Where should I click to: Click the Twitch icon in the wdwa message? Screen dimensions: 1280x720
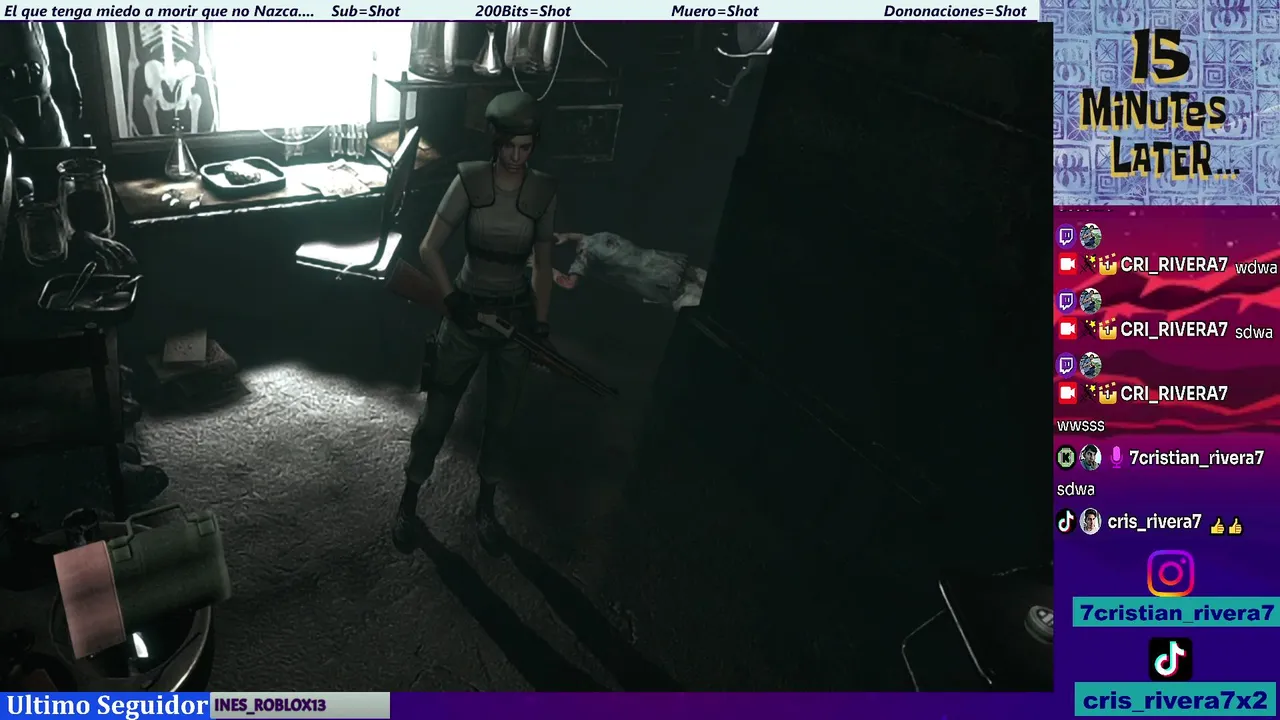[1066, 237]
